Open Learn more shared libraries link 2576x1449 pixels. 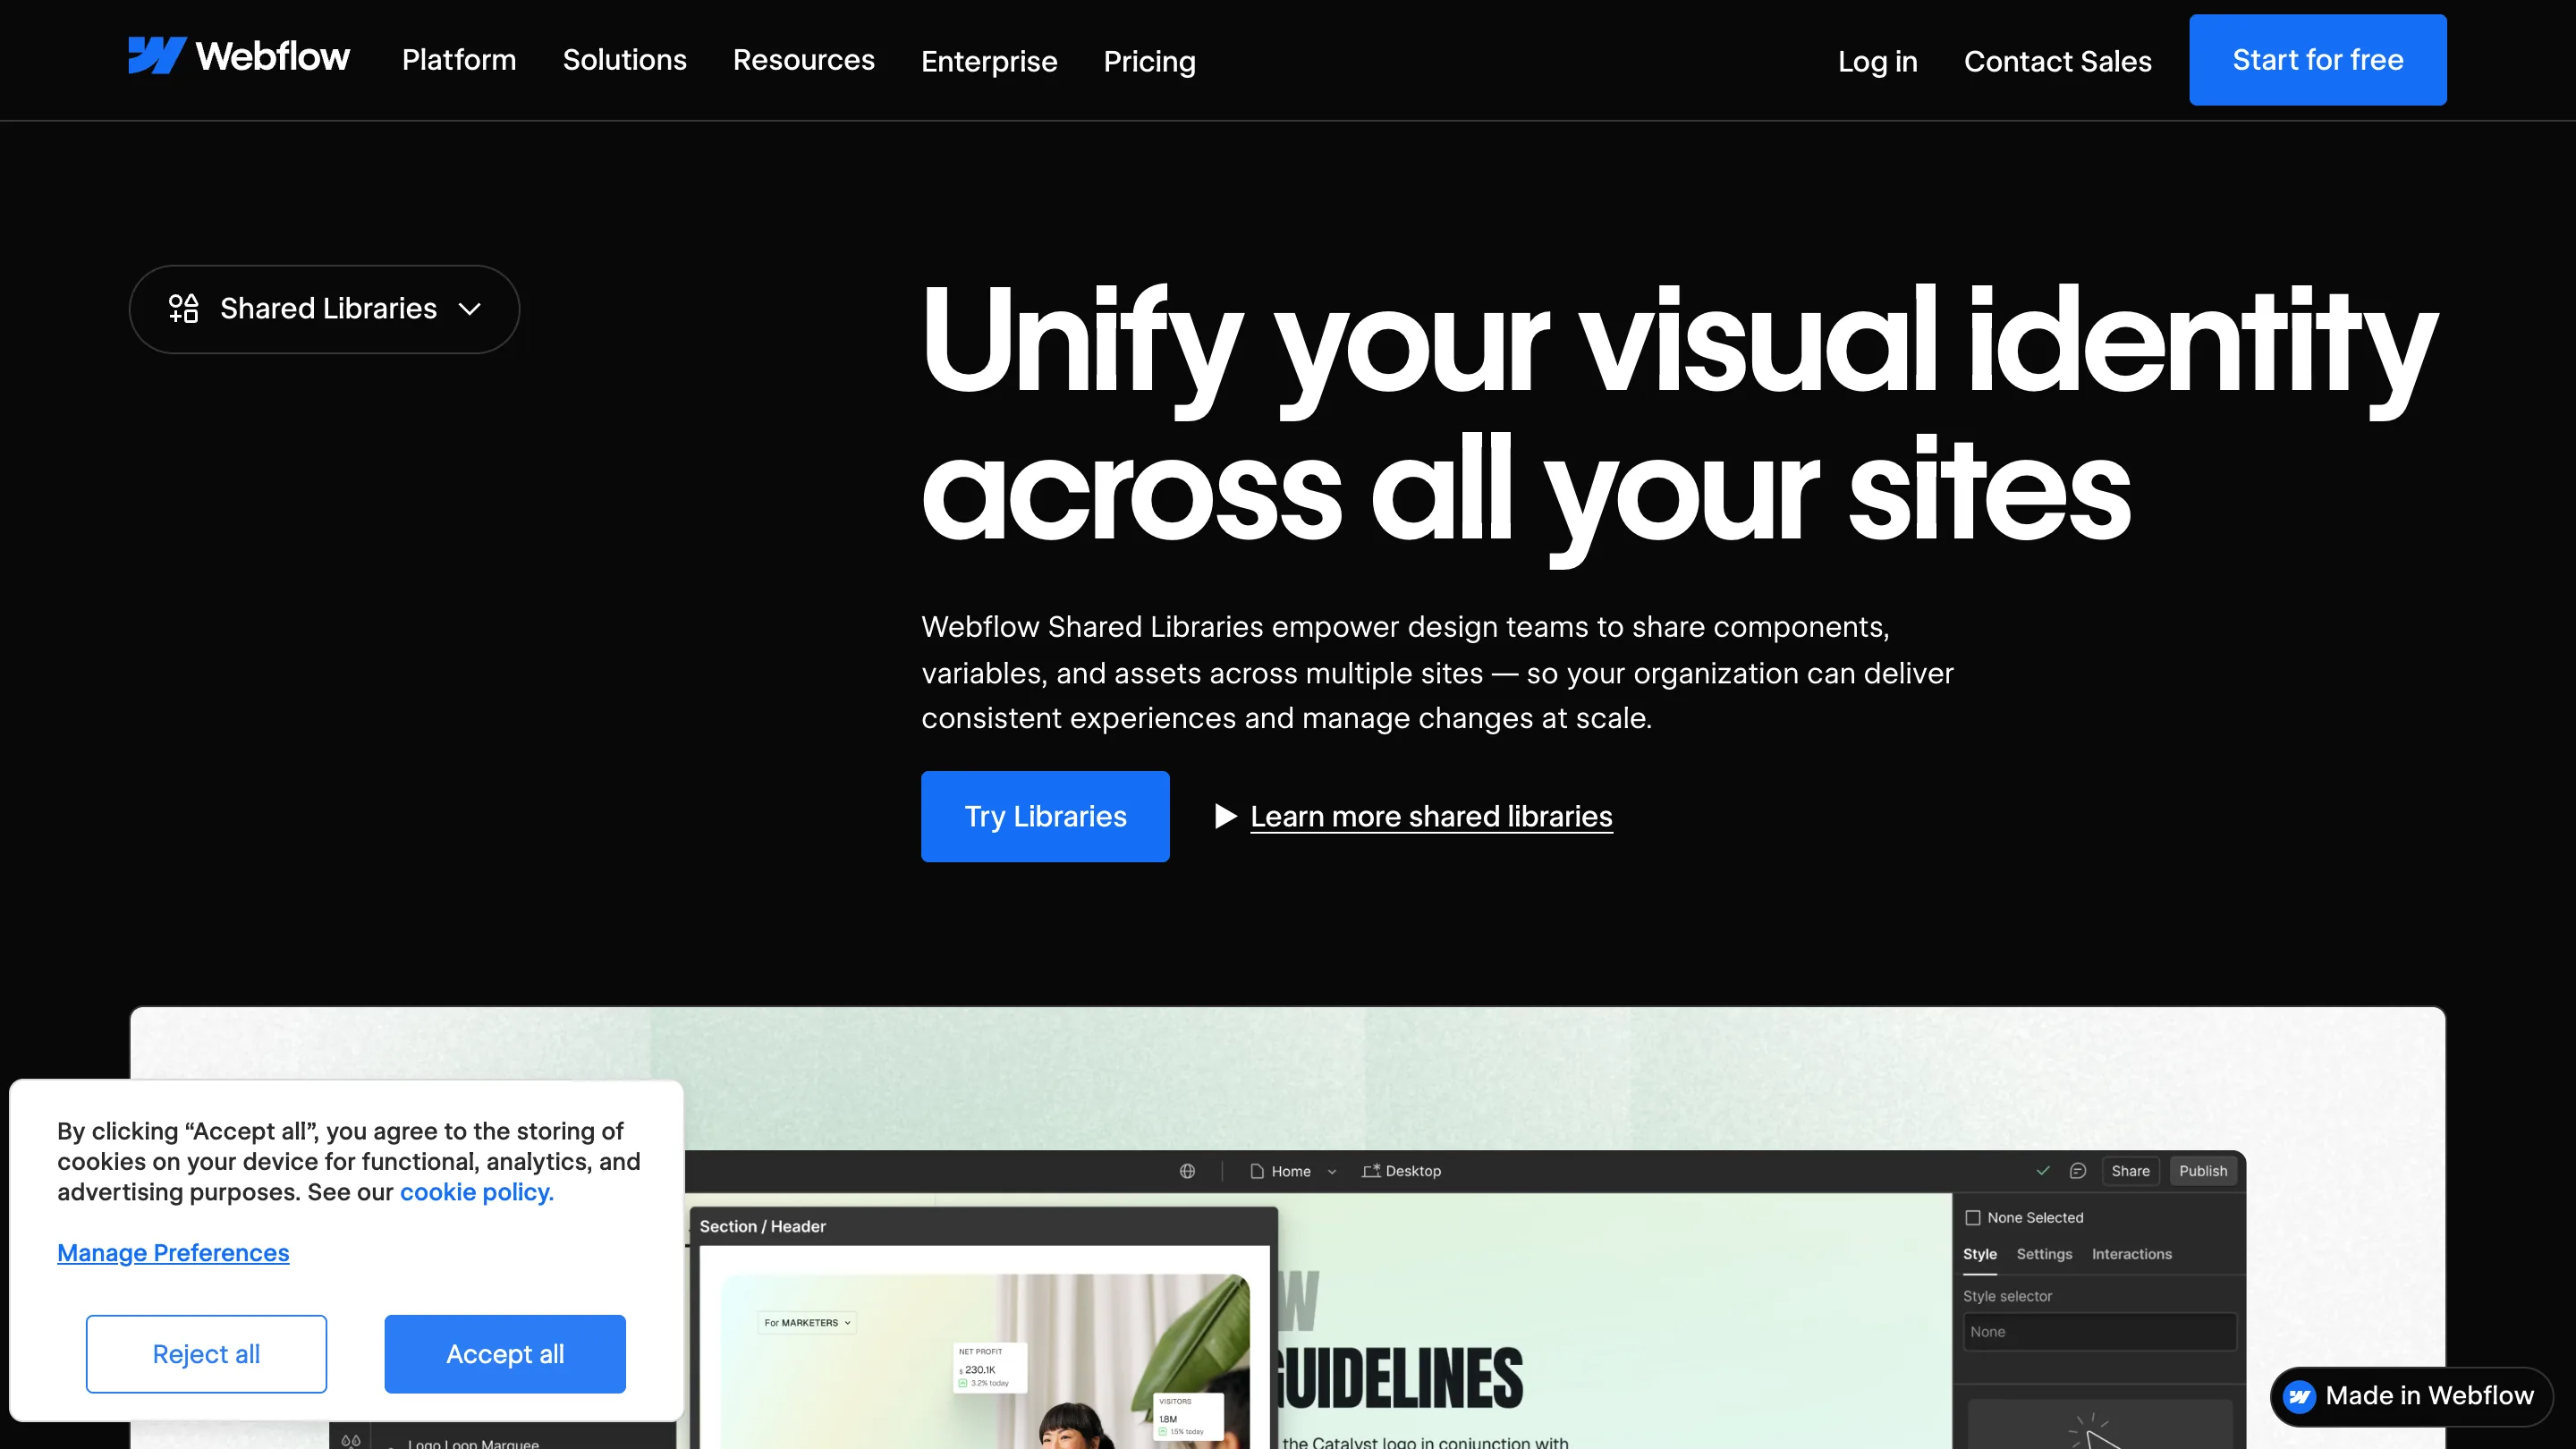pos(1431,816)
